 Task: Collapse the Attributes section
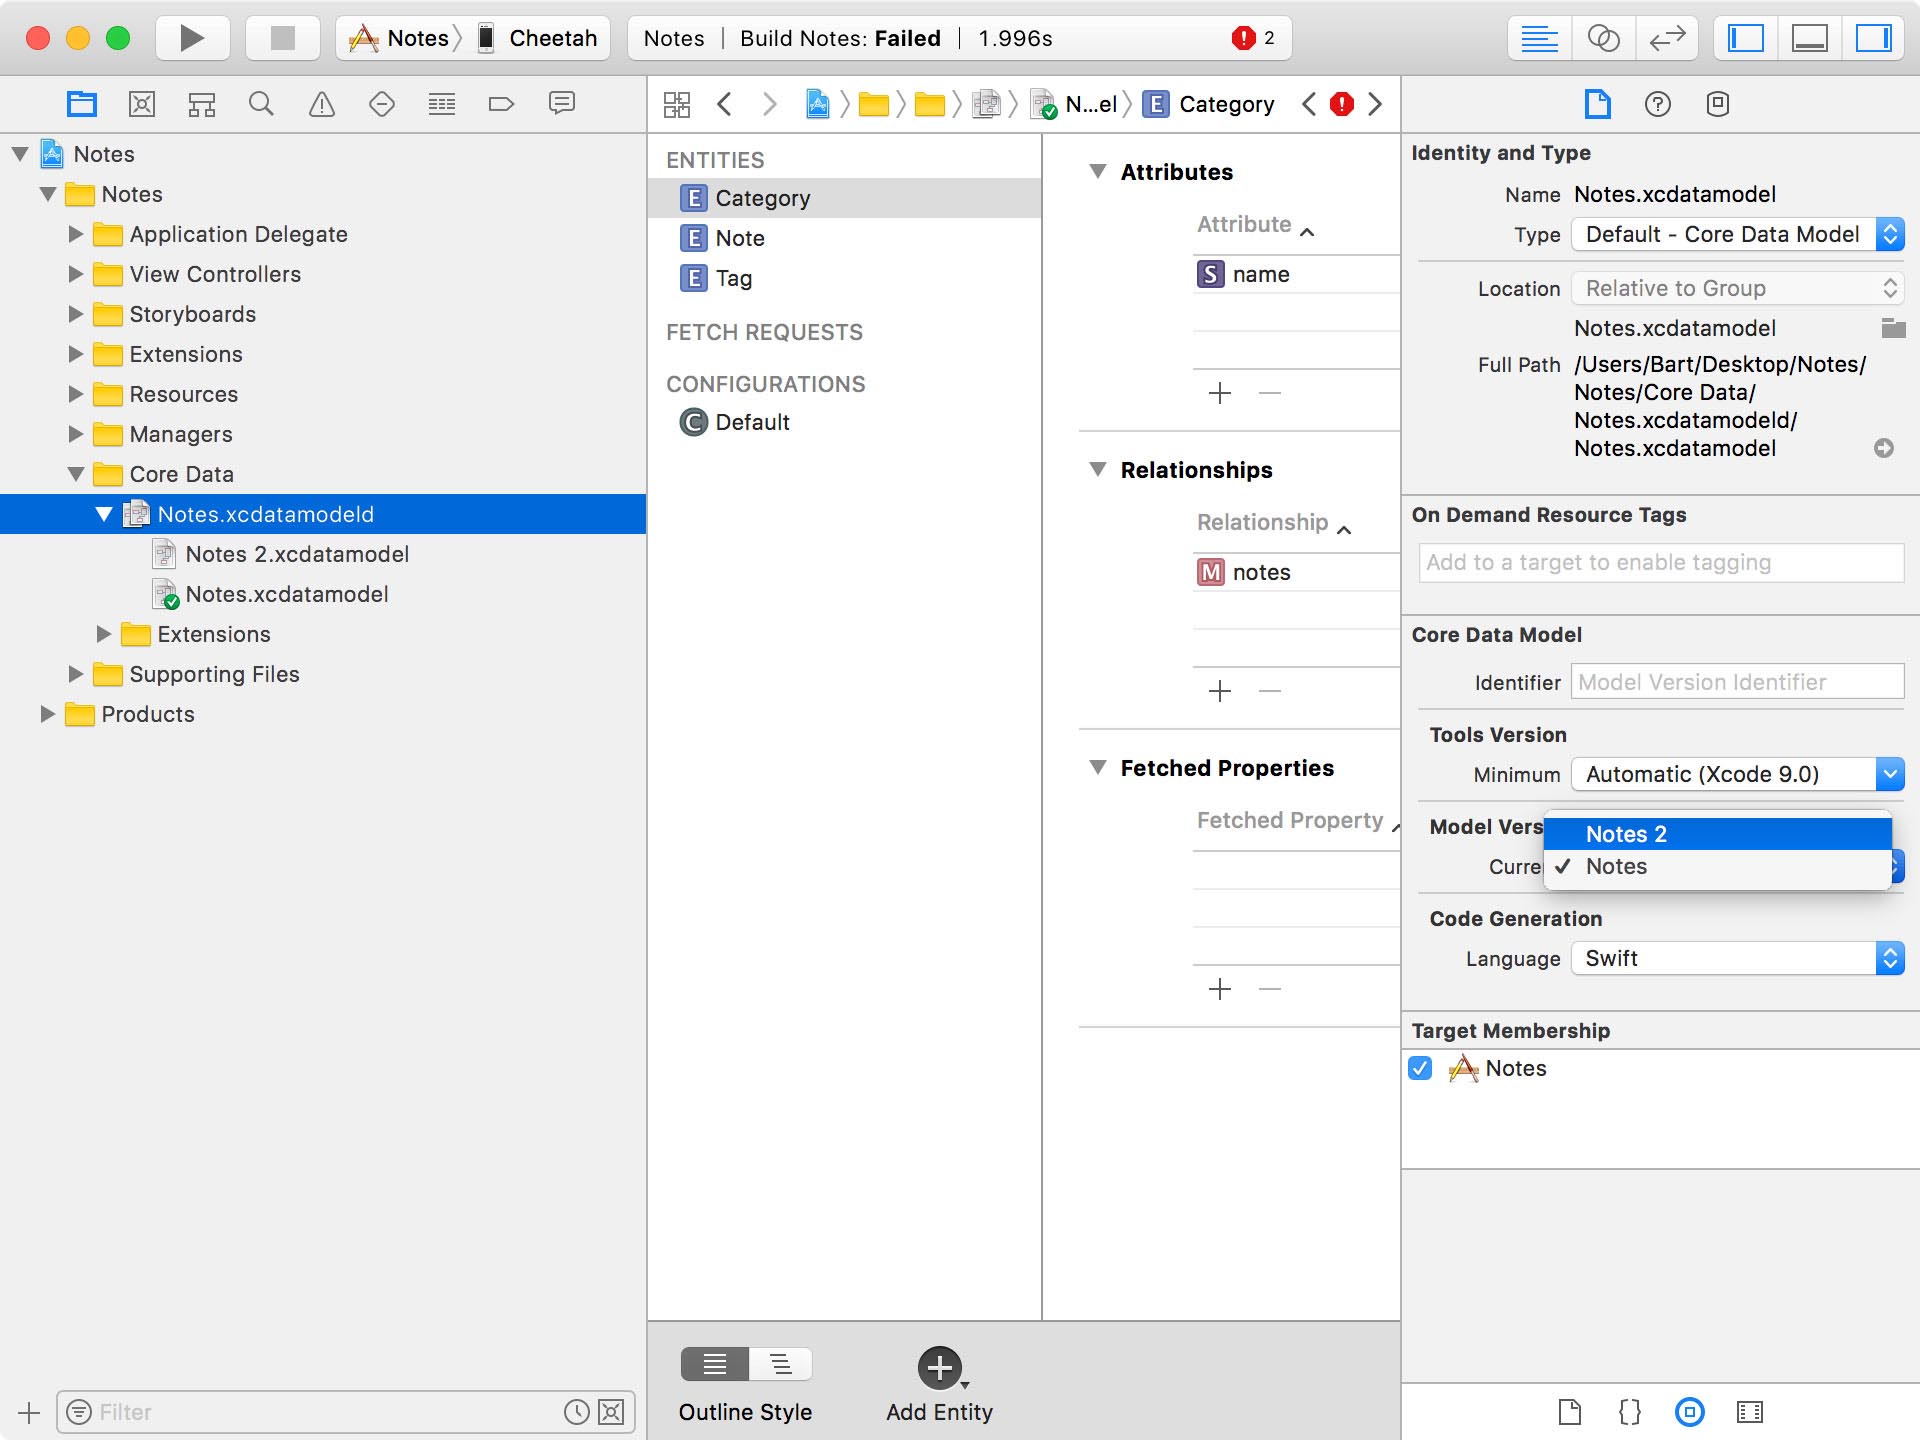[1097, 171]
